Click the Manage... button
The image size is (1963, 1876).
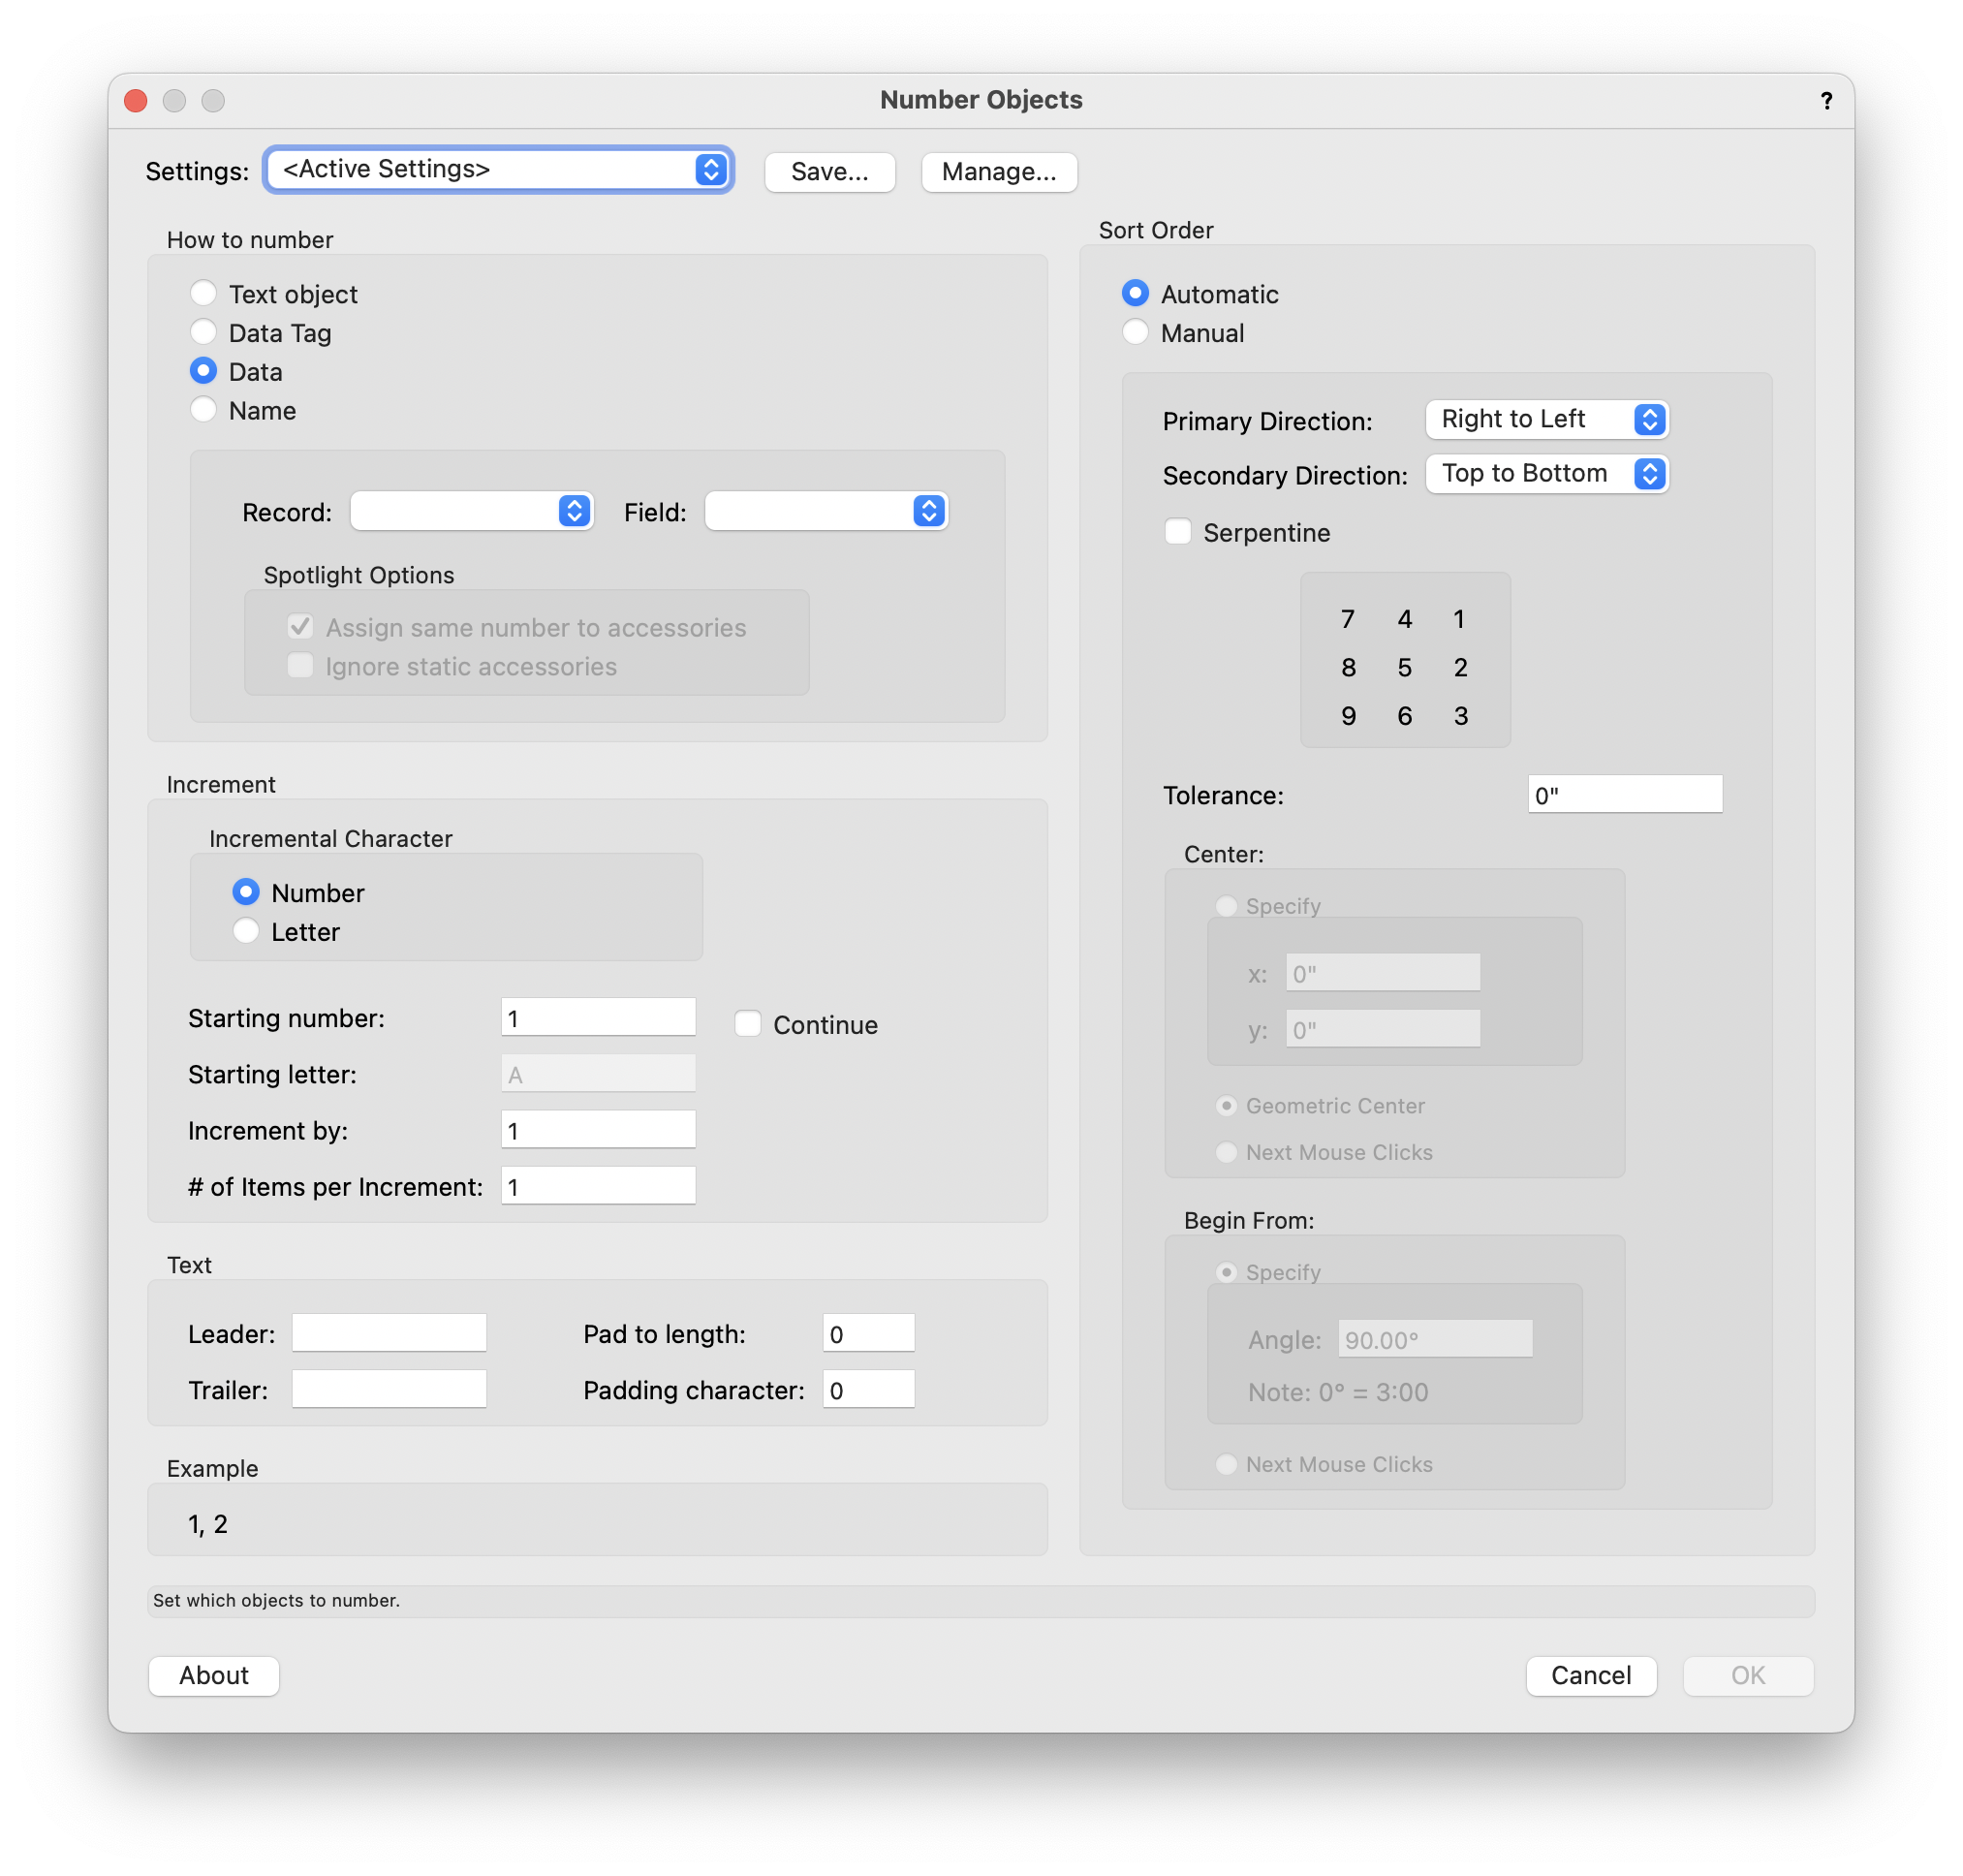(x=998, y=172)
